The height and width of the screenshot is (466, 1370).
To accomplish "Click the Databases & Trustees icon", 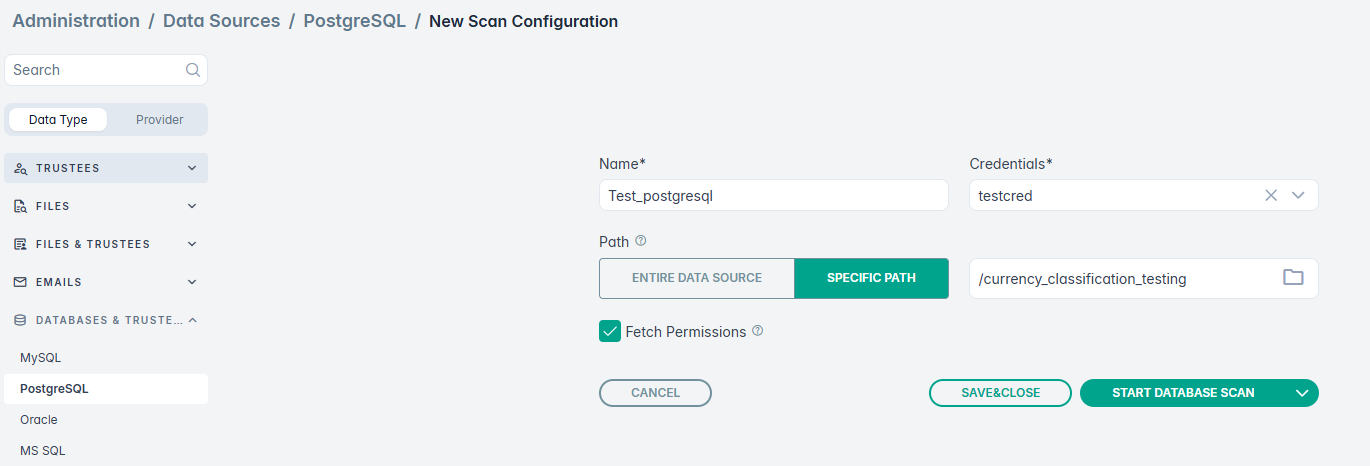I will pos(20,320).
